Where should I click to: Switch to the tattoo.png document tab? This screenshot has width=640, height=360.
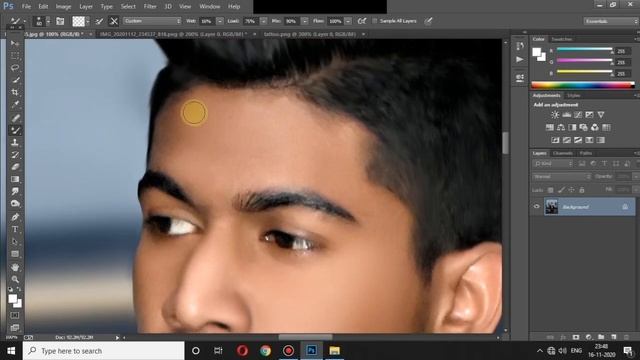(x=310, y=34)
